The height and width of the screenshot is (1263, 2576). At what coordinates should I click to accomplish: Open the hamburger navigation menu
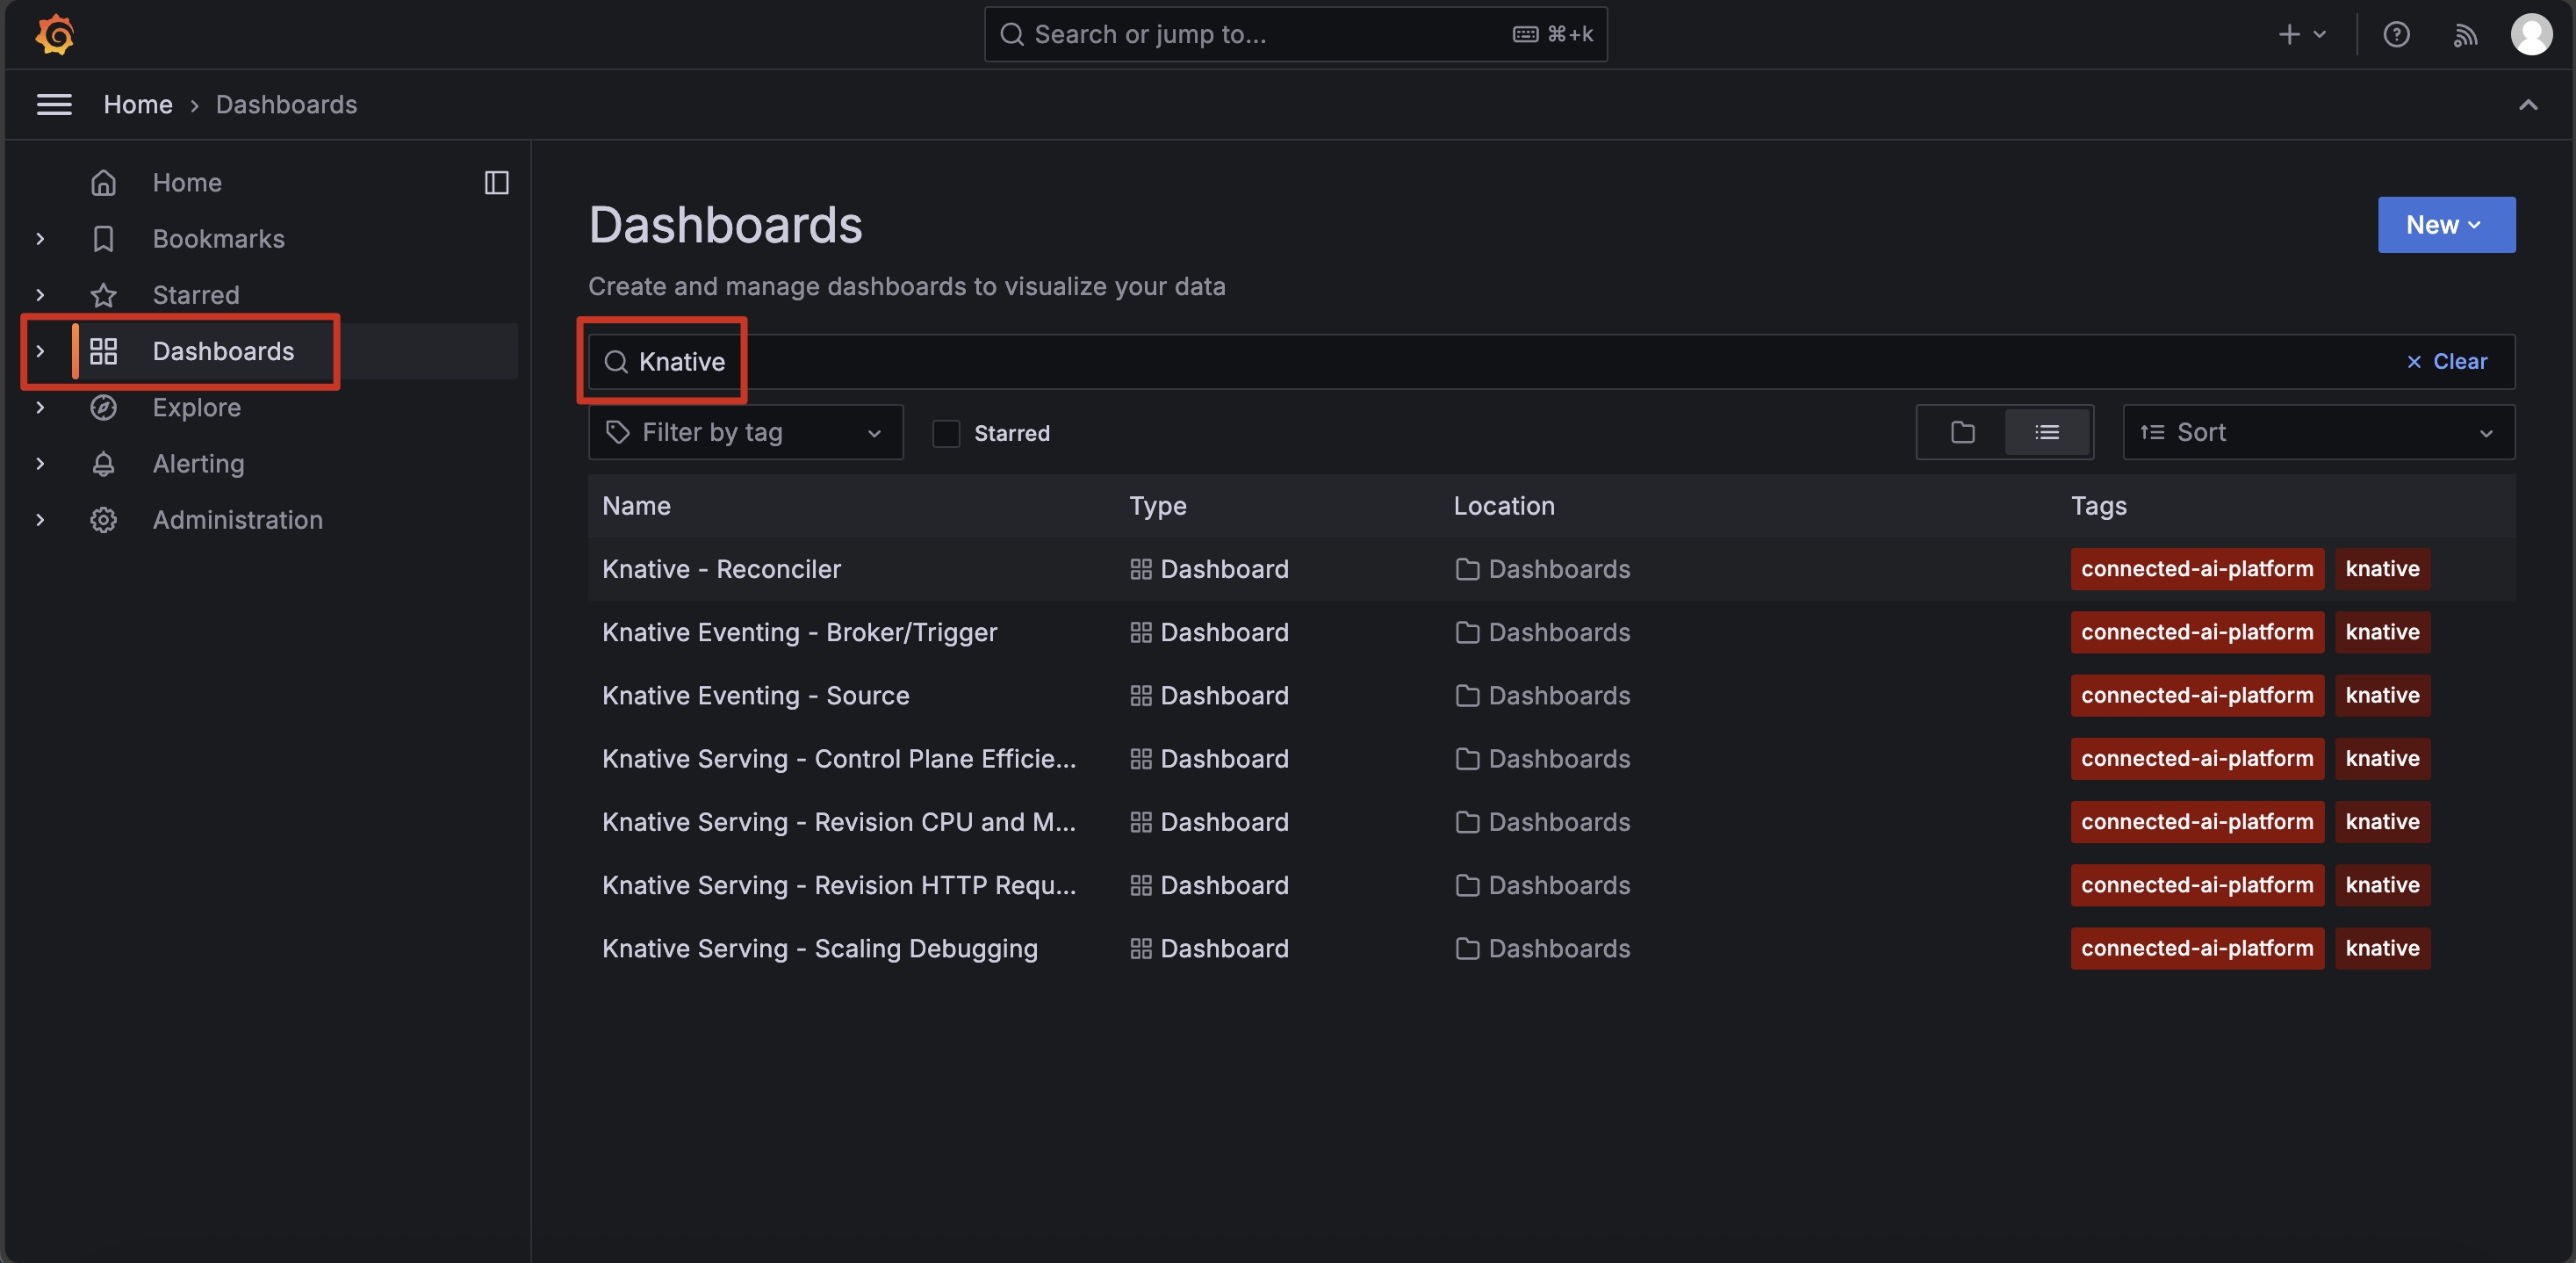54,104
